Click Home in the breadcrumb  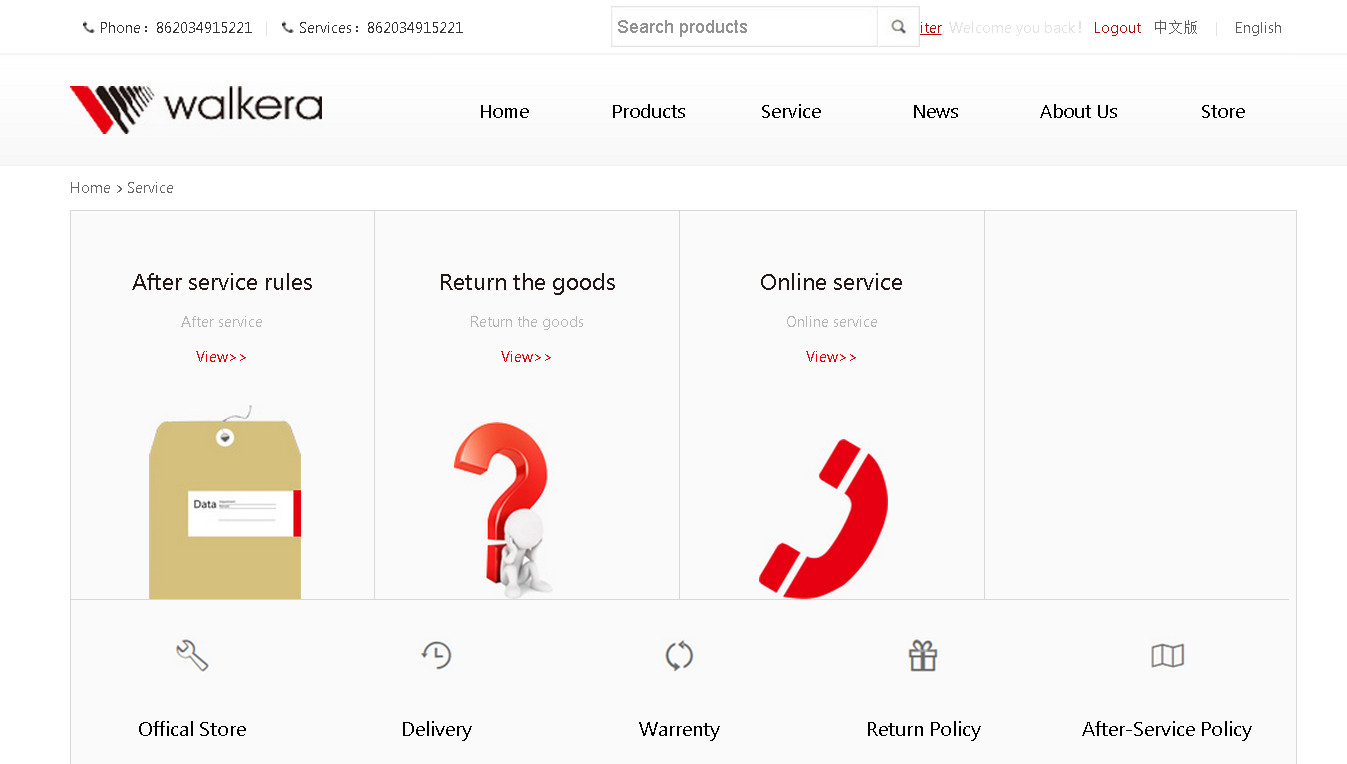tap(90, 188)
